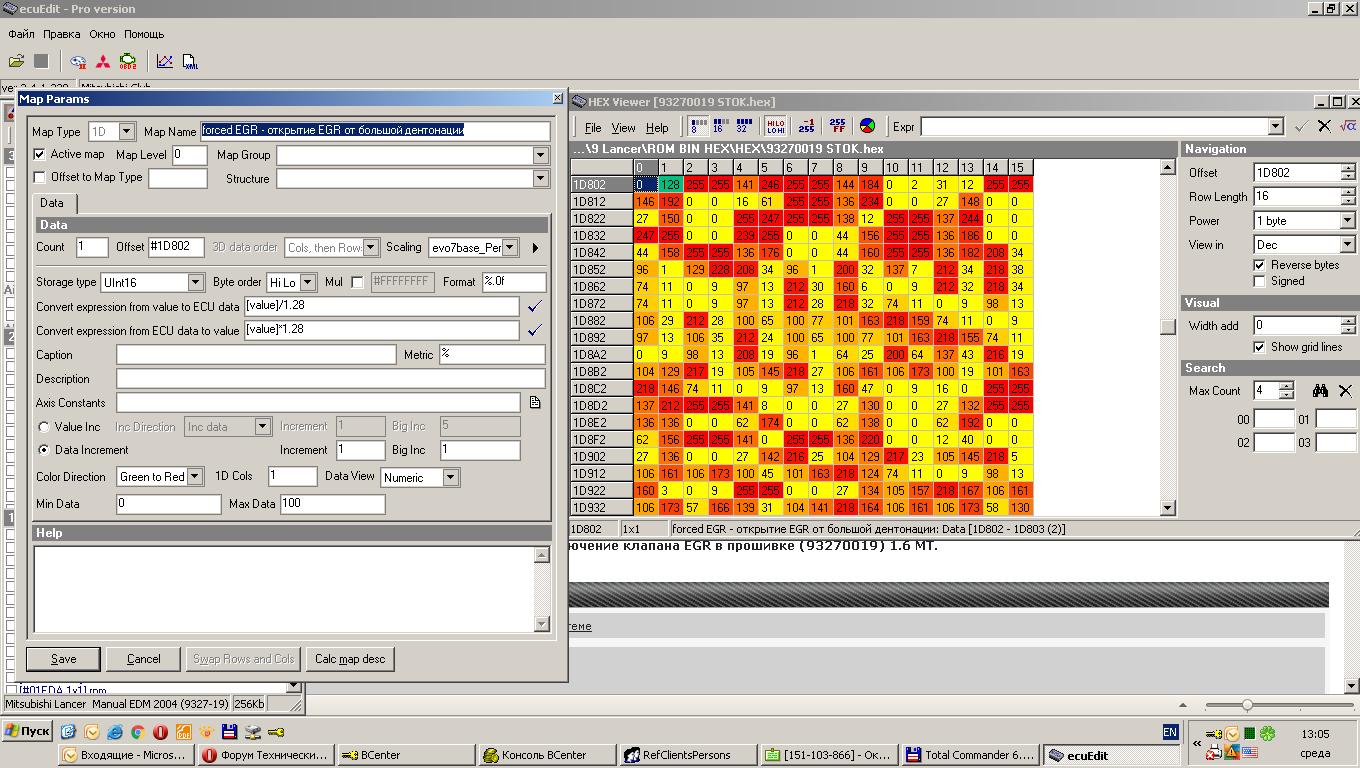
Task: Open the Правка menu
Action: pyautogui.click(x=61, y=34)
